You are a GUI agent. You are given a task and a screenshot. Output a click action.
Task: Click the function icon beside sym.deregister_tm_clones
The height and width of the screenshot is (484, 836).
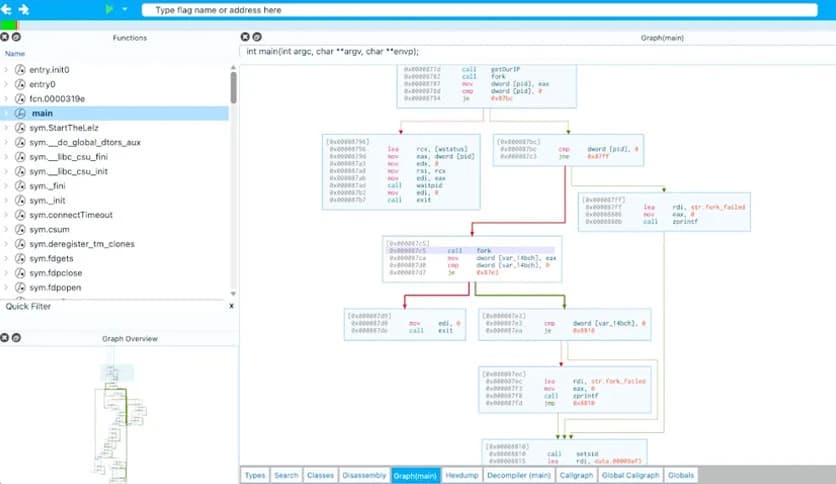(20, 244)
